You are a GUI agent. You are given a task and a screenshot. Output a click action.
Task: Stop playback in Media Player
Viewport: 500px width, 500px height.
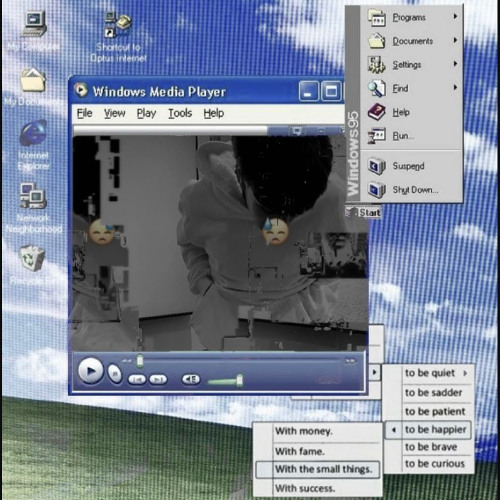click(x=115, y=374)
